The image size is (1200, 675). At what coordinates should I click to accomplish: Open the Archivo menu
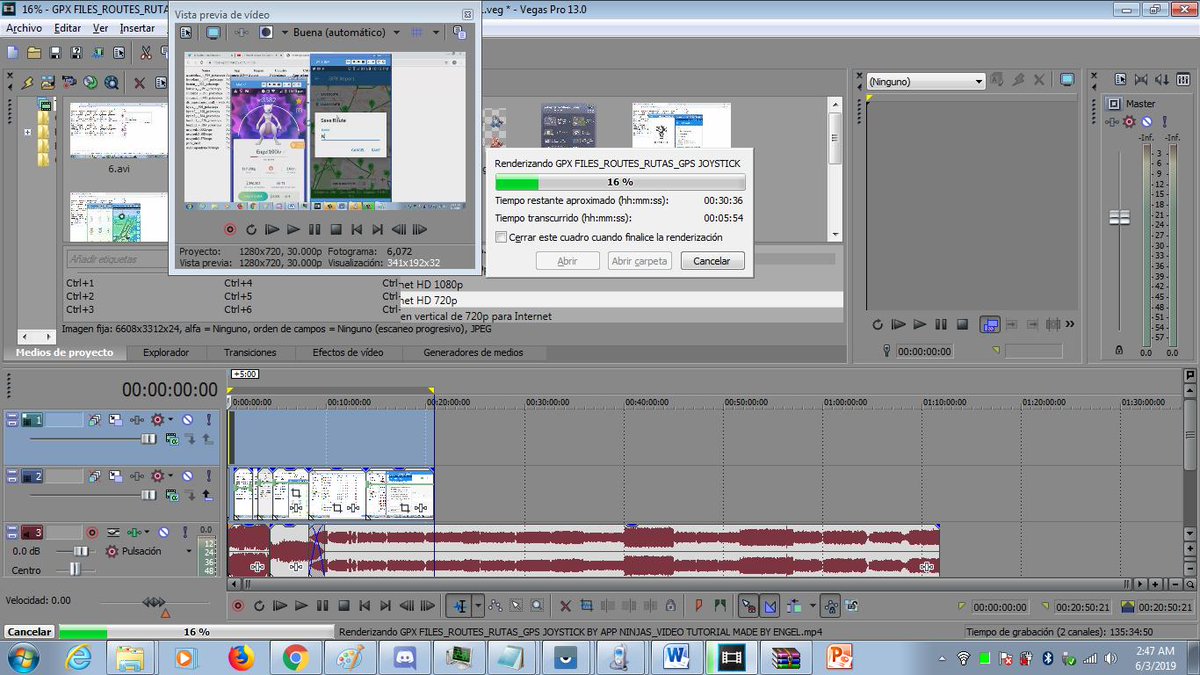24,28
